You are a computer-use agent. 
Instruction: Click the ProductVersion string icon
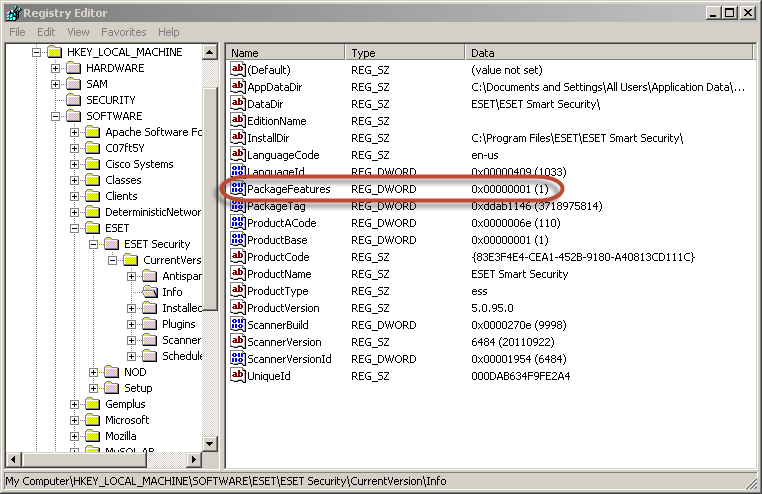tap(238, 307)
